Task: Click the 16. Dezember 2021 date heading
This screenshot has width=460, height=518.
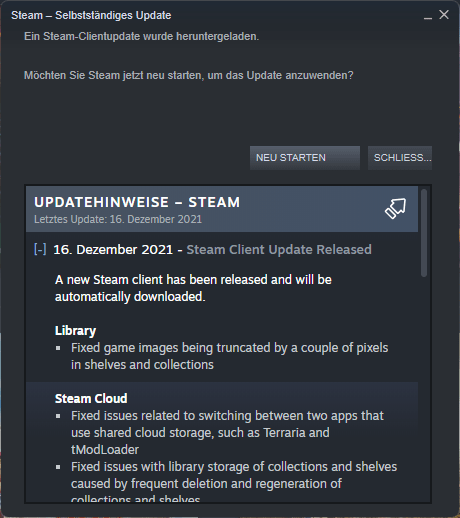Action: click(x=113, y=250)
